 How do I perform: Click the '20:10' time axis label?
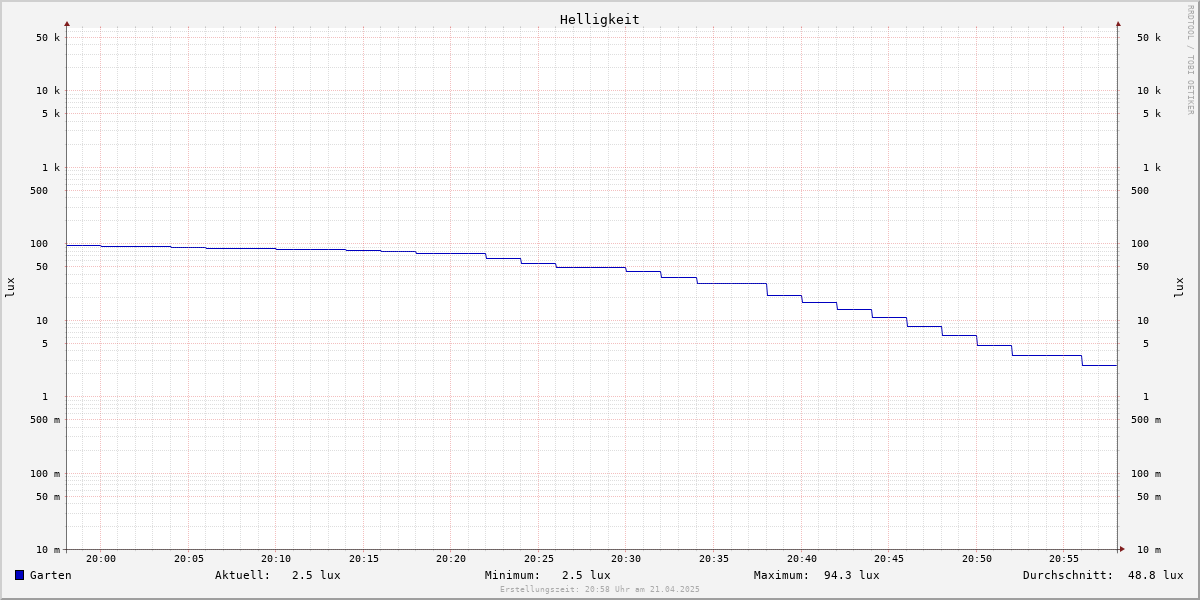[x=276, y=559]
